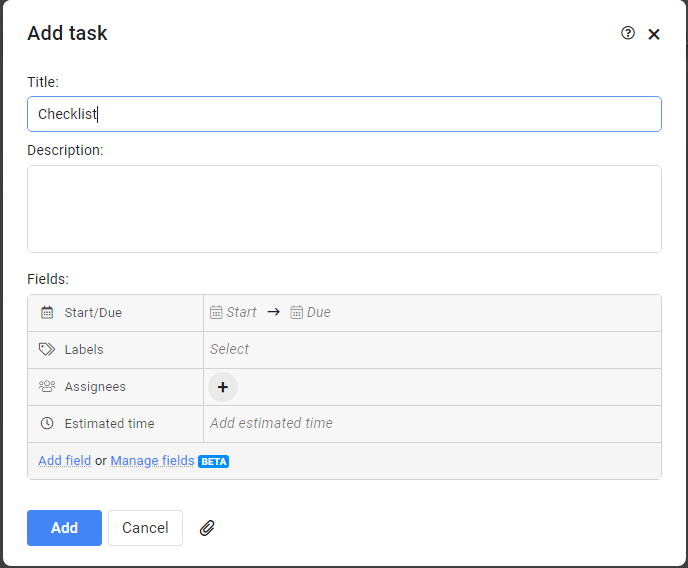Open the Labels Select dropdown

pyautogui.click(x=432, y=350)
